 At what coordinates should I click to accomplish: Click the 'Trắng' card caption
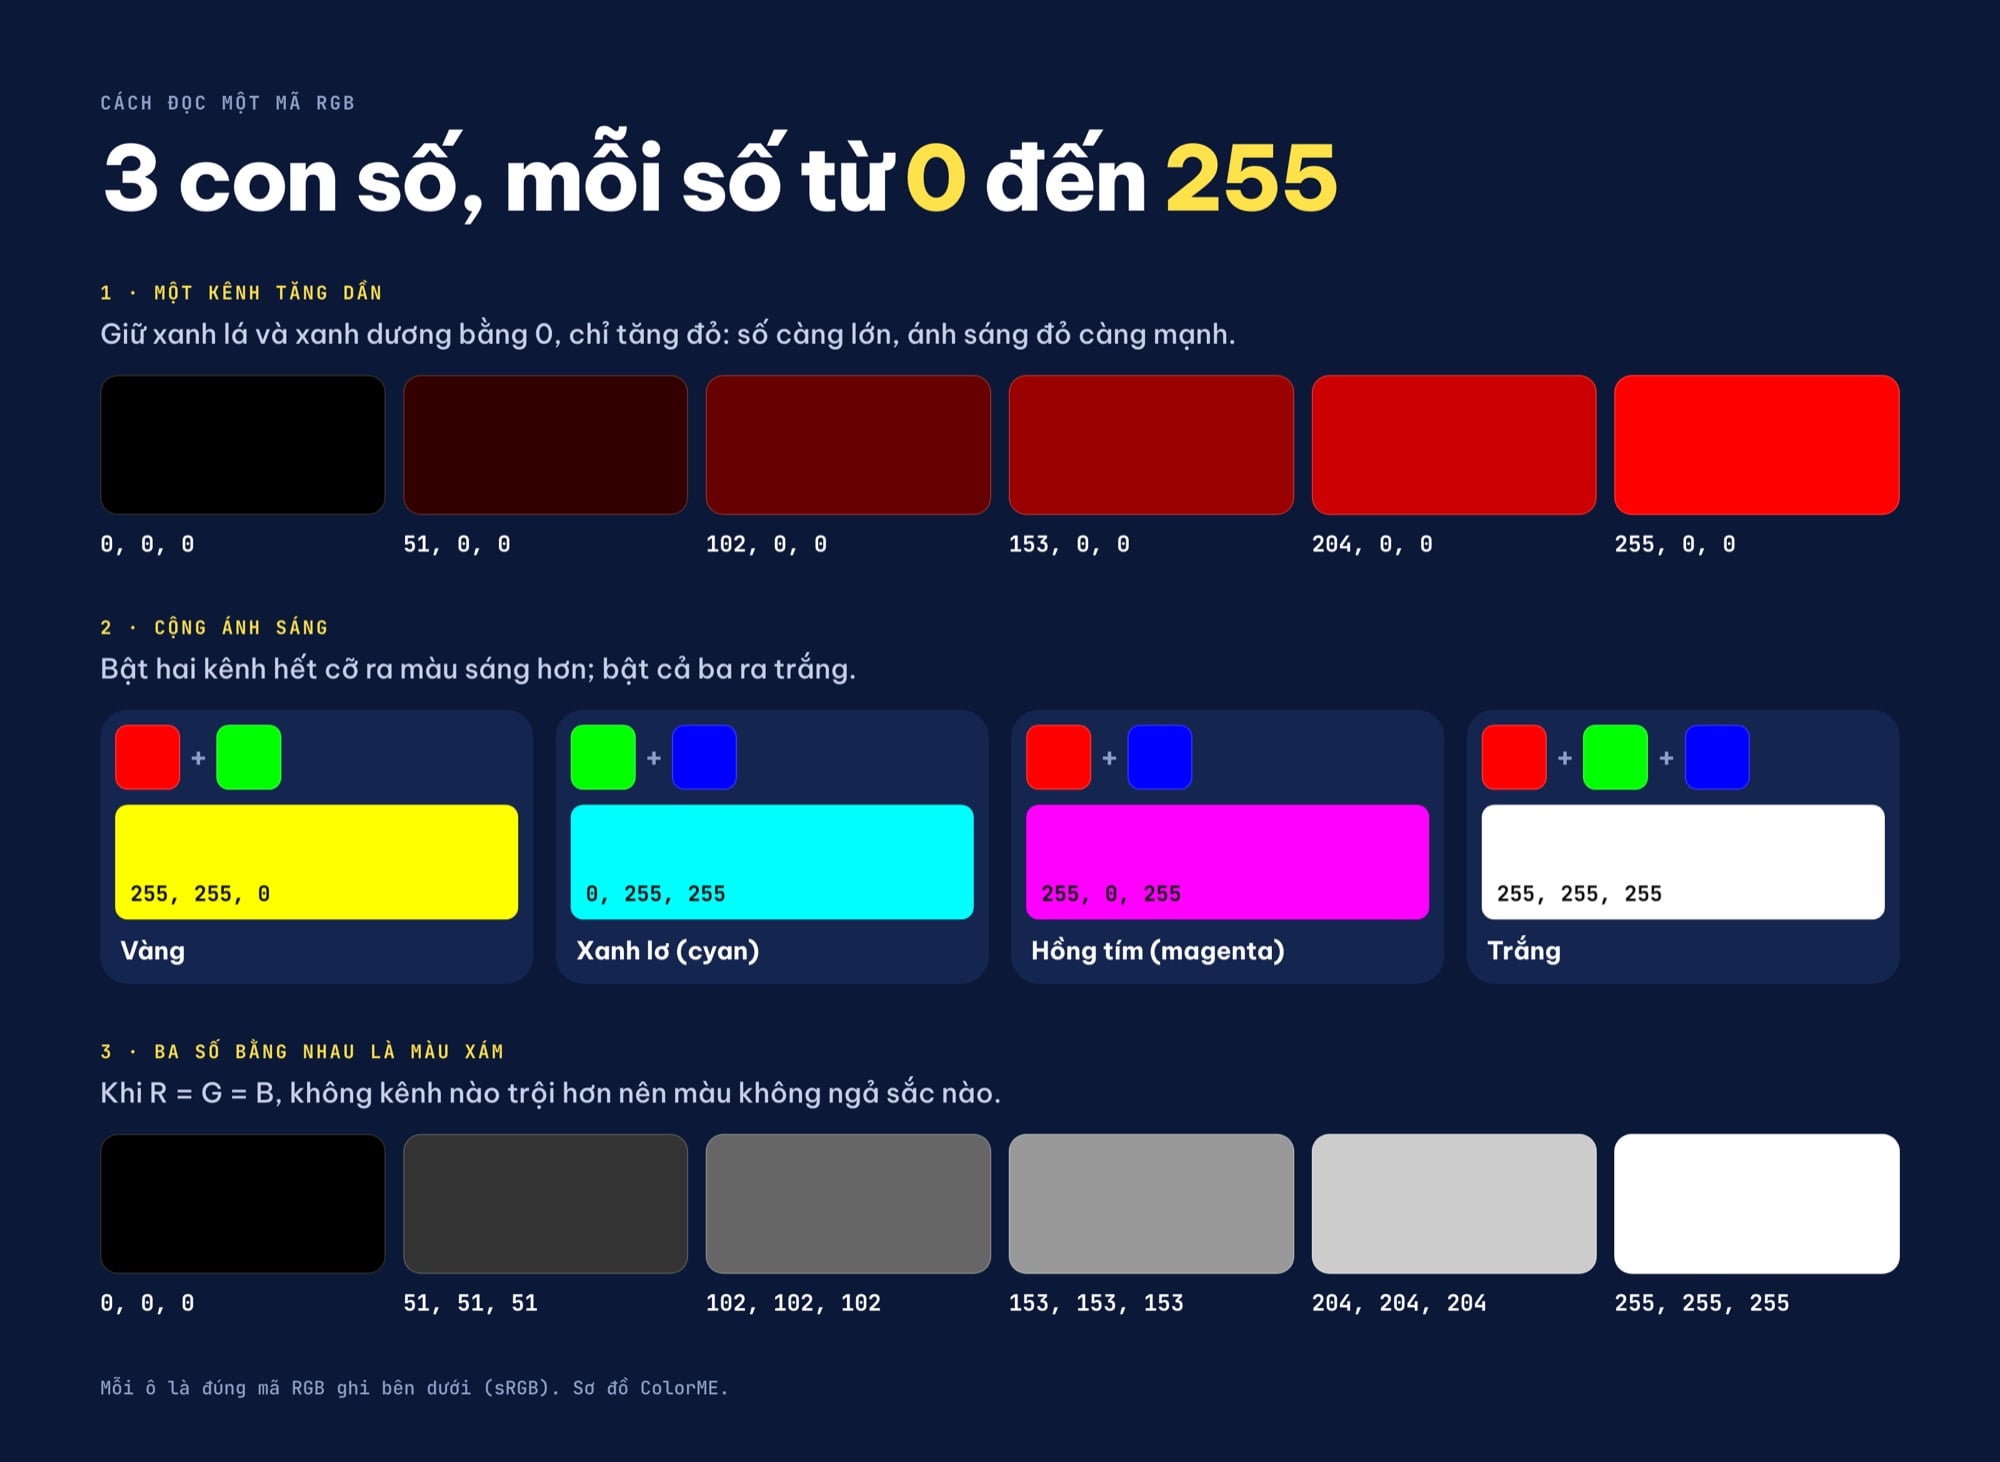click(1524, 950)
